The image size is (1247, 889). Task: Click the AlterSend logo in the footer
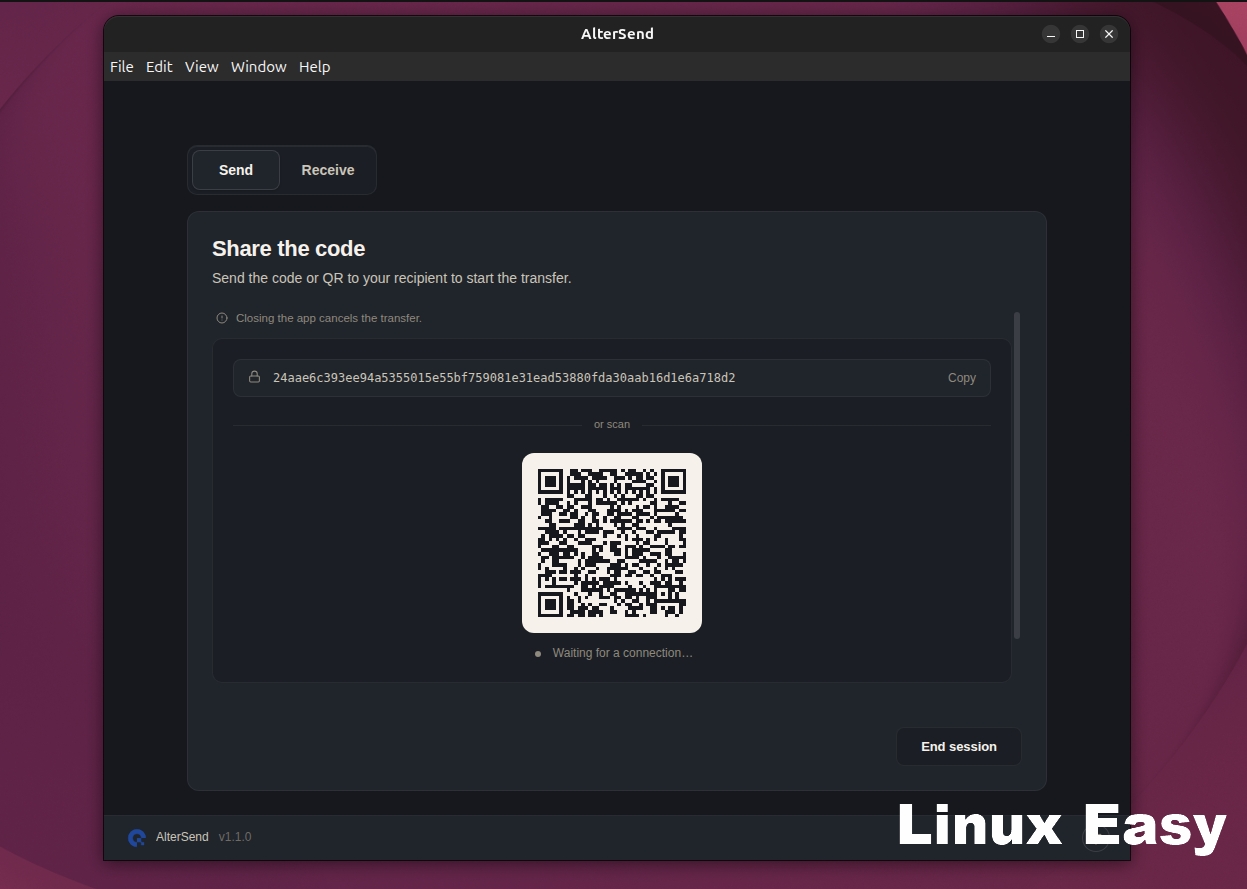[137, 837]
